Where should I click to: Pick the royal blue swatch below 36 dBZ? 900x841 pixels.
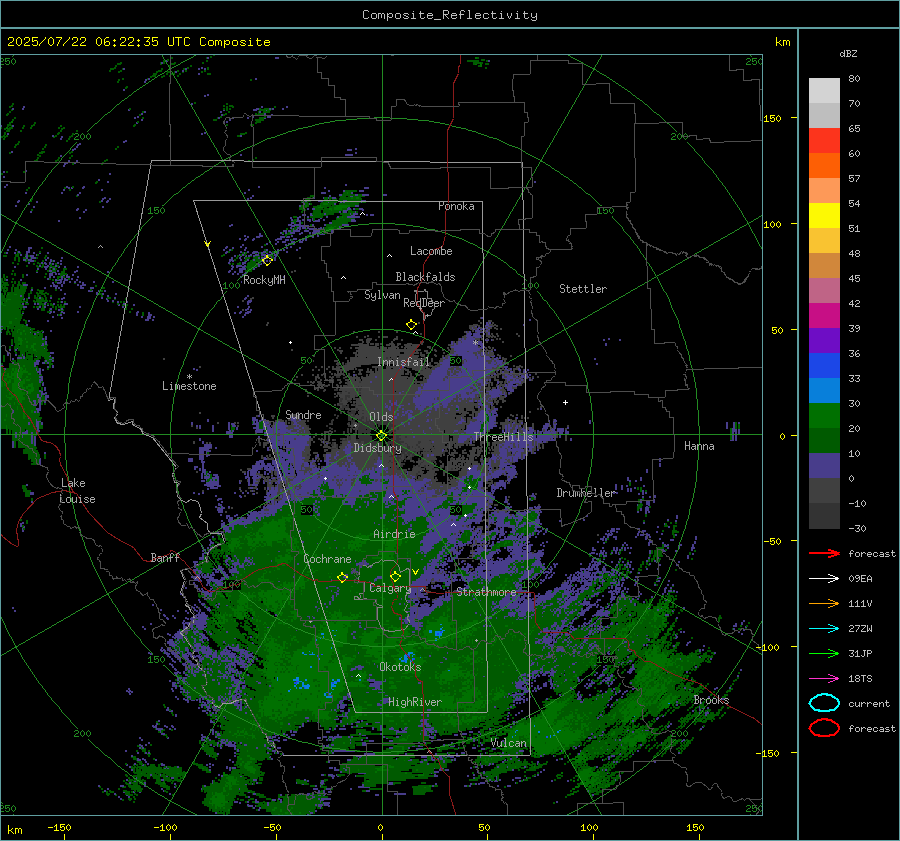(x=824, y=365)
